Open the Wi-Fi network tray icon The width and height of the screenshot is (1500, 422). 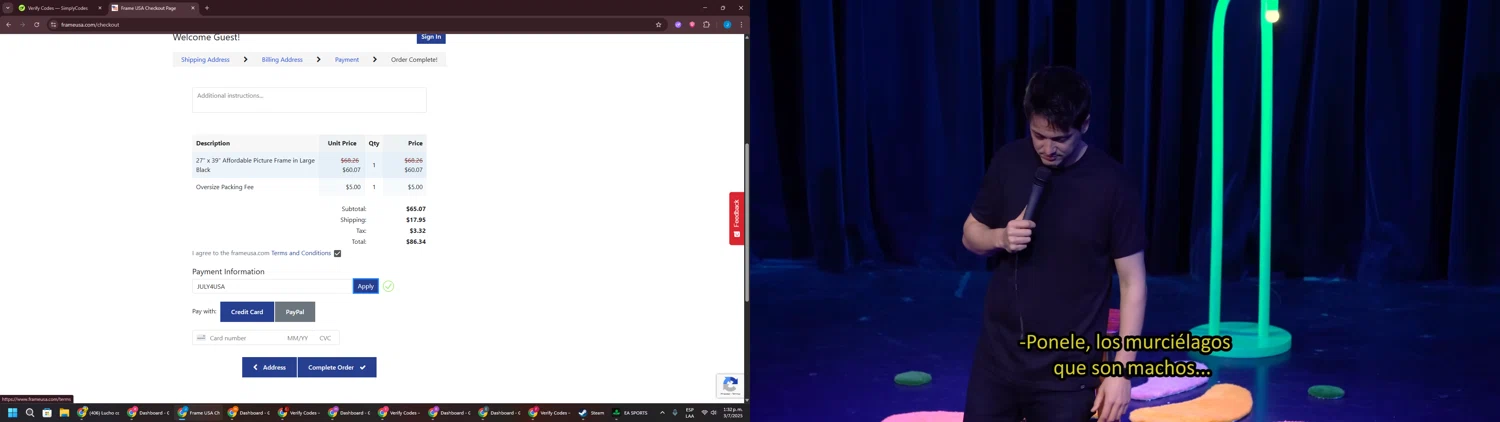[704, 412]
